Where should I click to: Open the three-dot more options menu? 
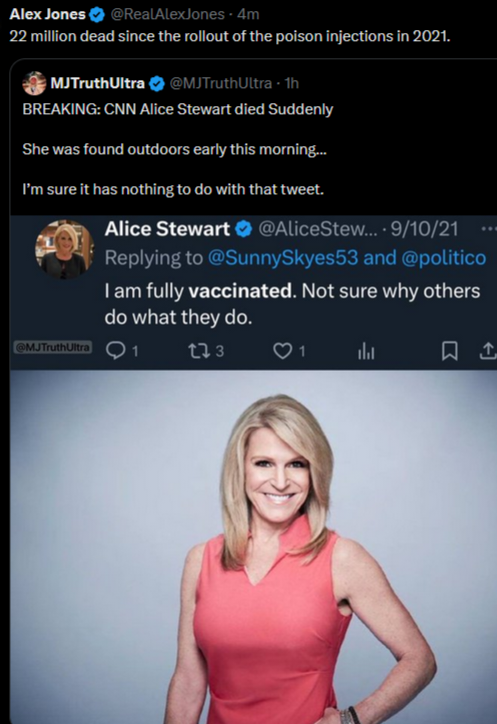tap(488, 229)
